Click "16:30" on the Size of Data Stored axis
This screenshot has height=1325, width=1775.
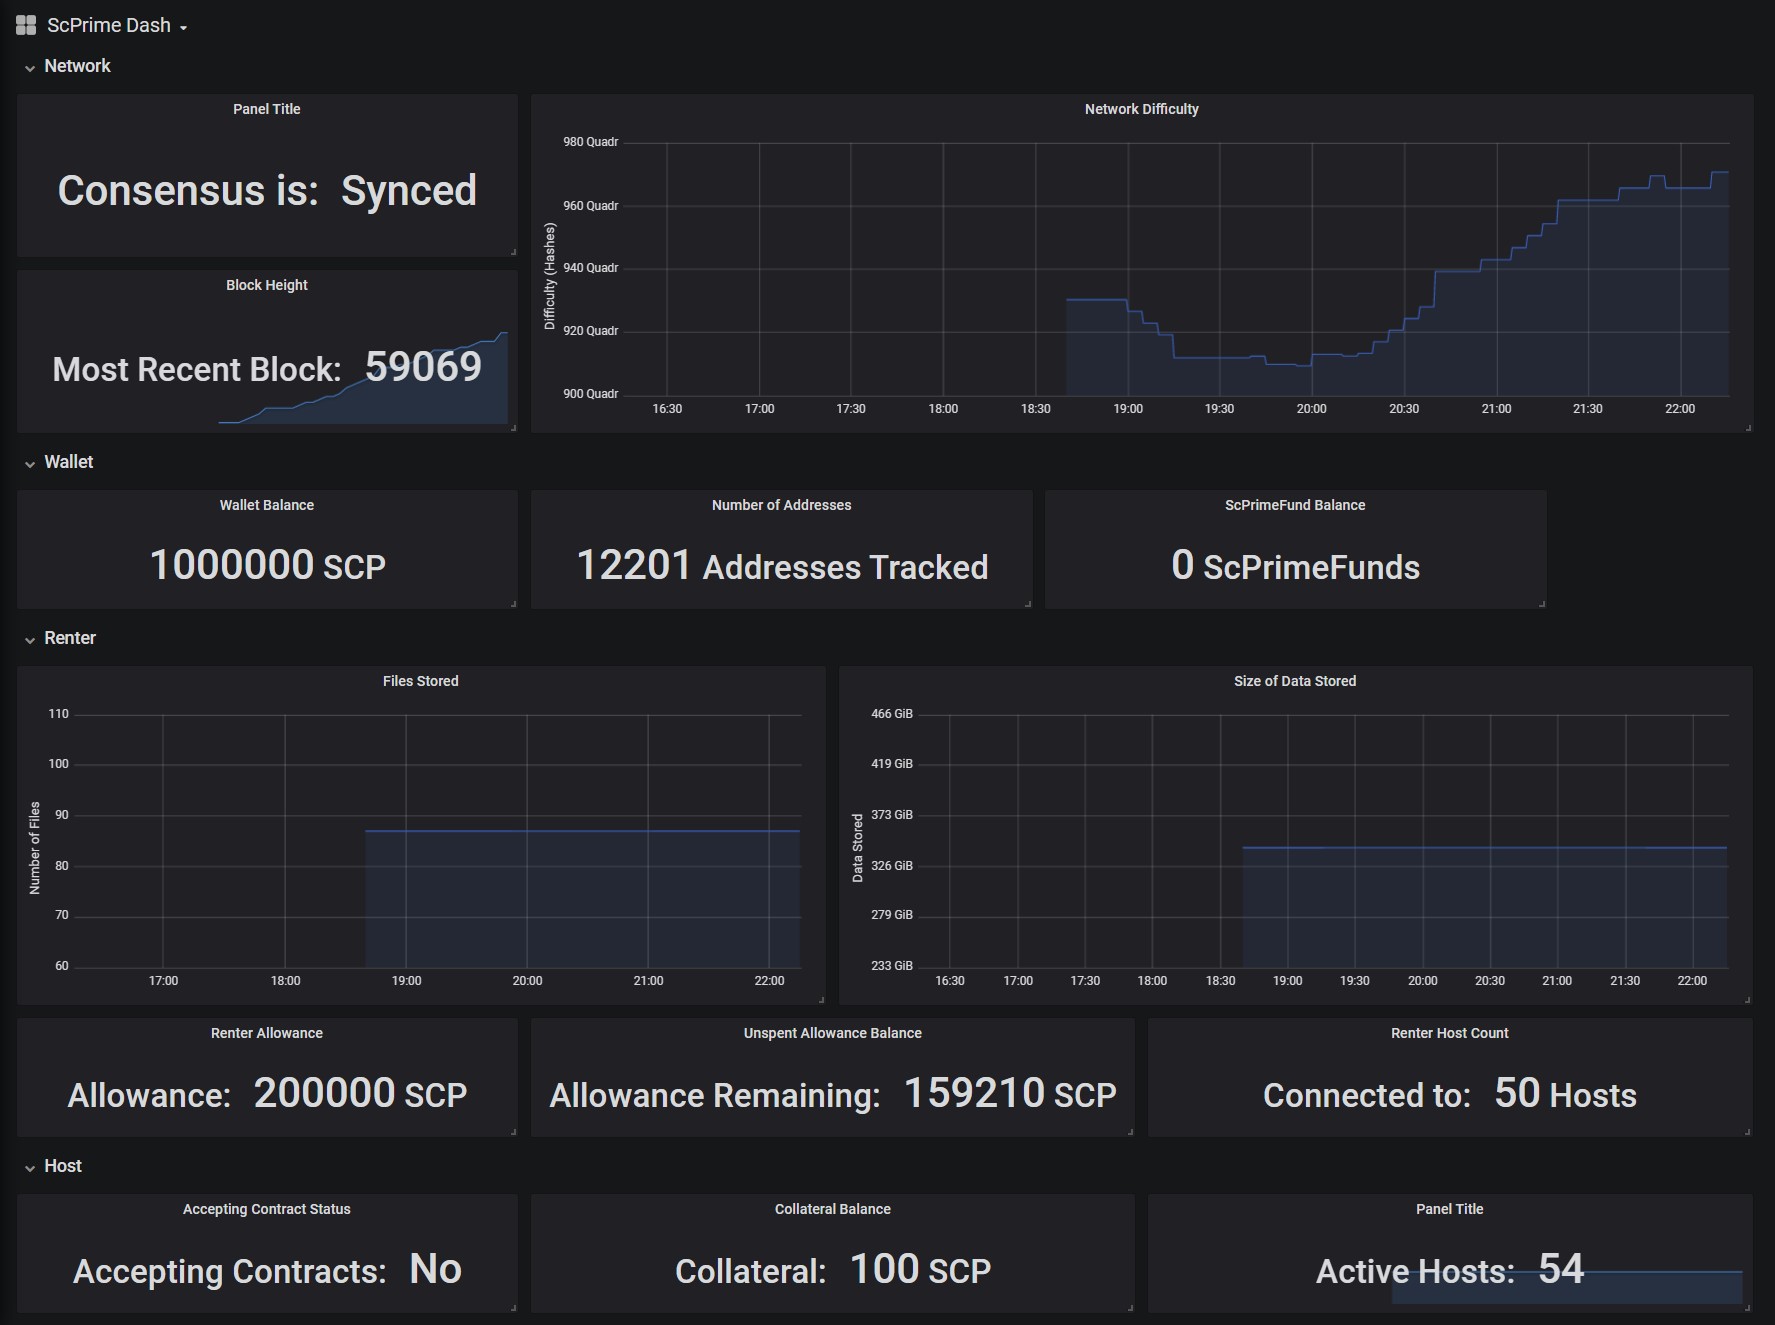click(950, 981)
